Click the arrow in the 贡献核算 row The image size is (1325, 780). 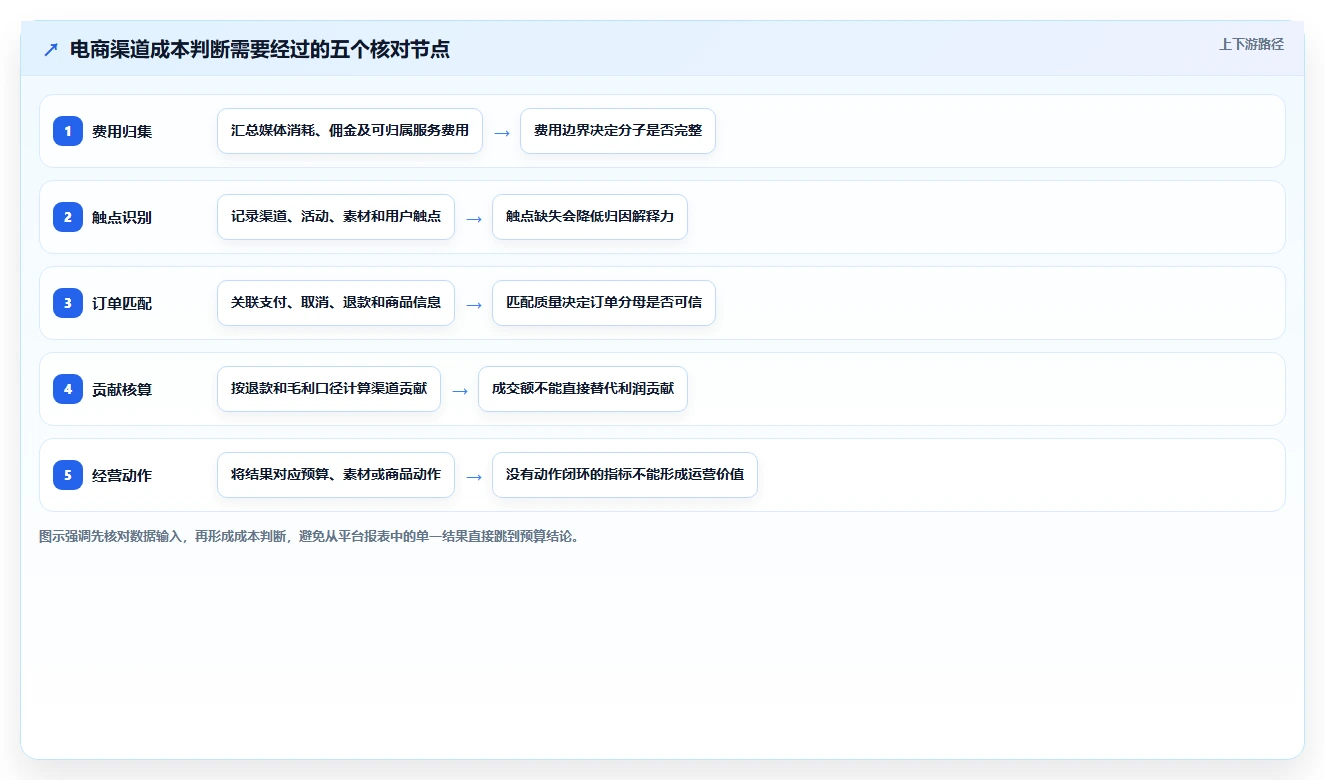[460, 390]
